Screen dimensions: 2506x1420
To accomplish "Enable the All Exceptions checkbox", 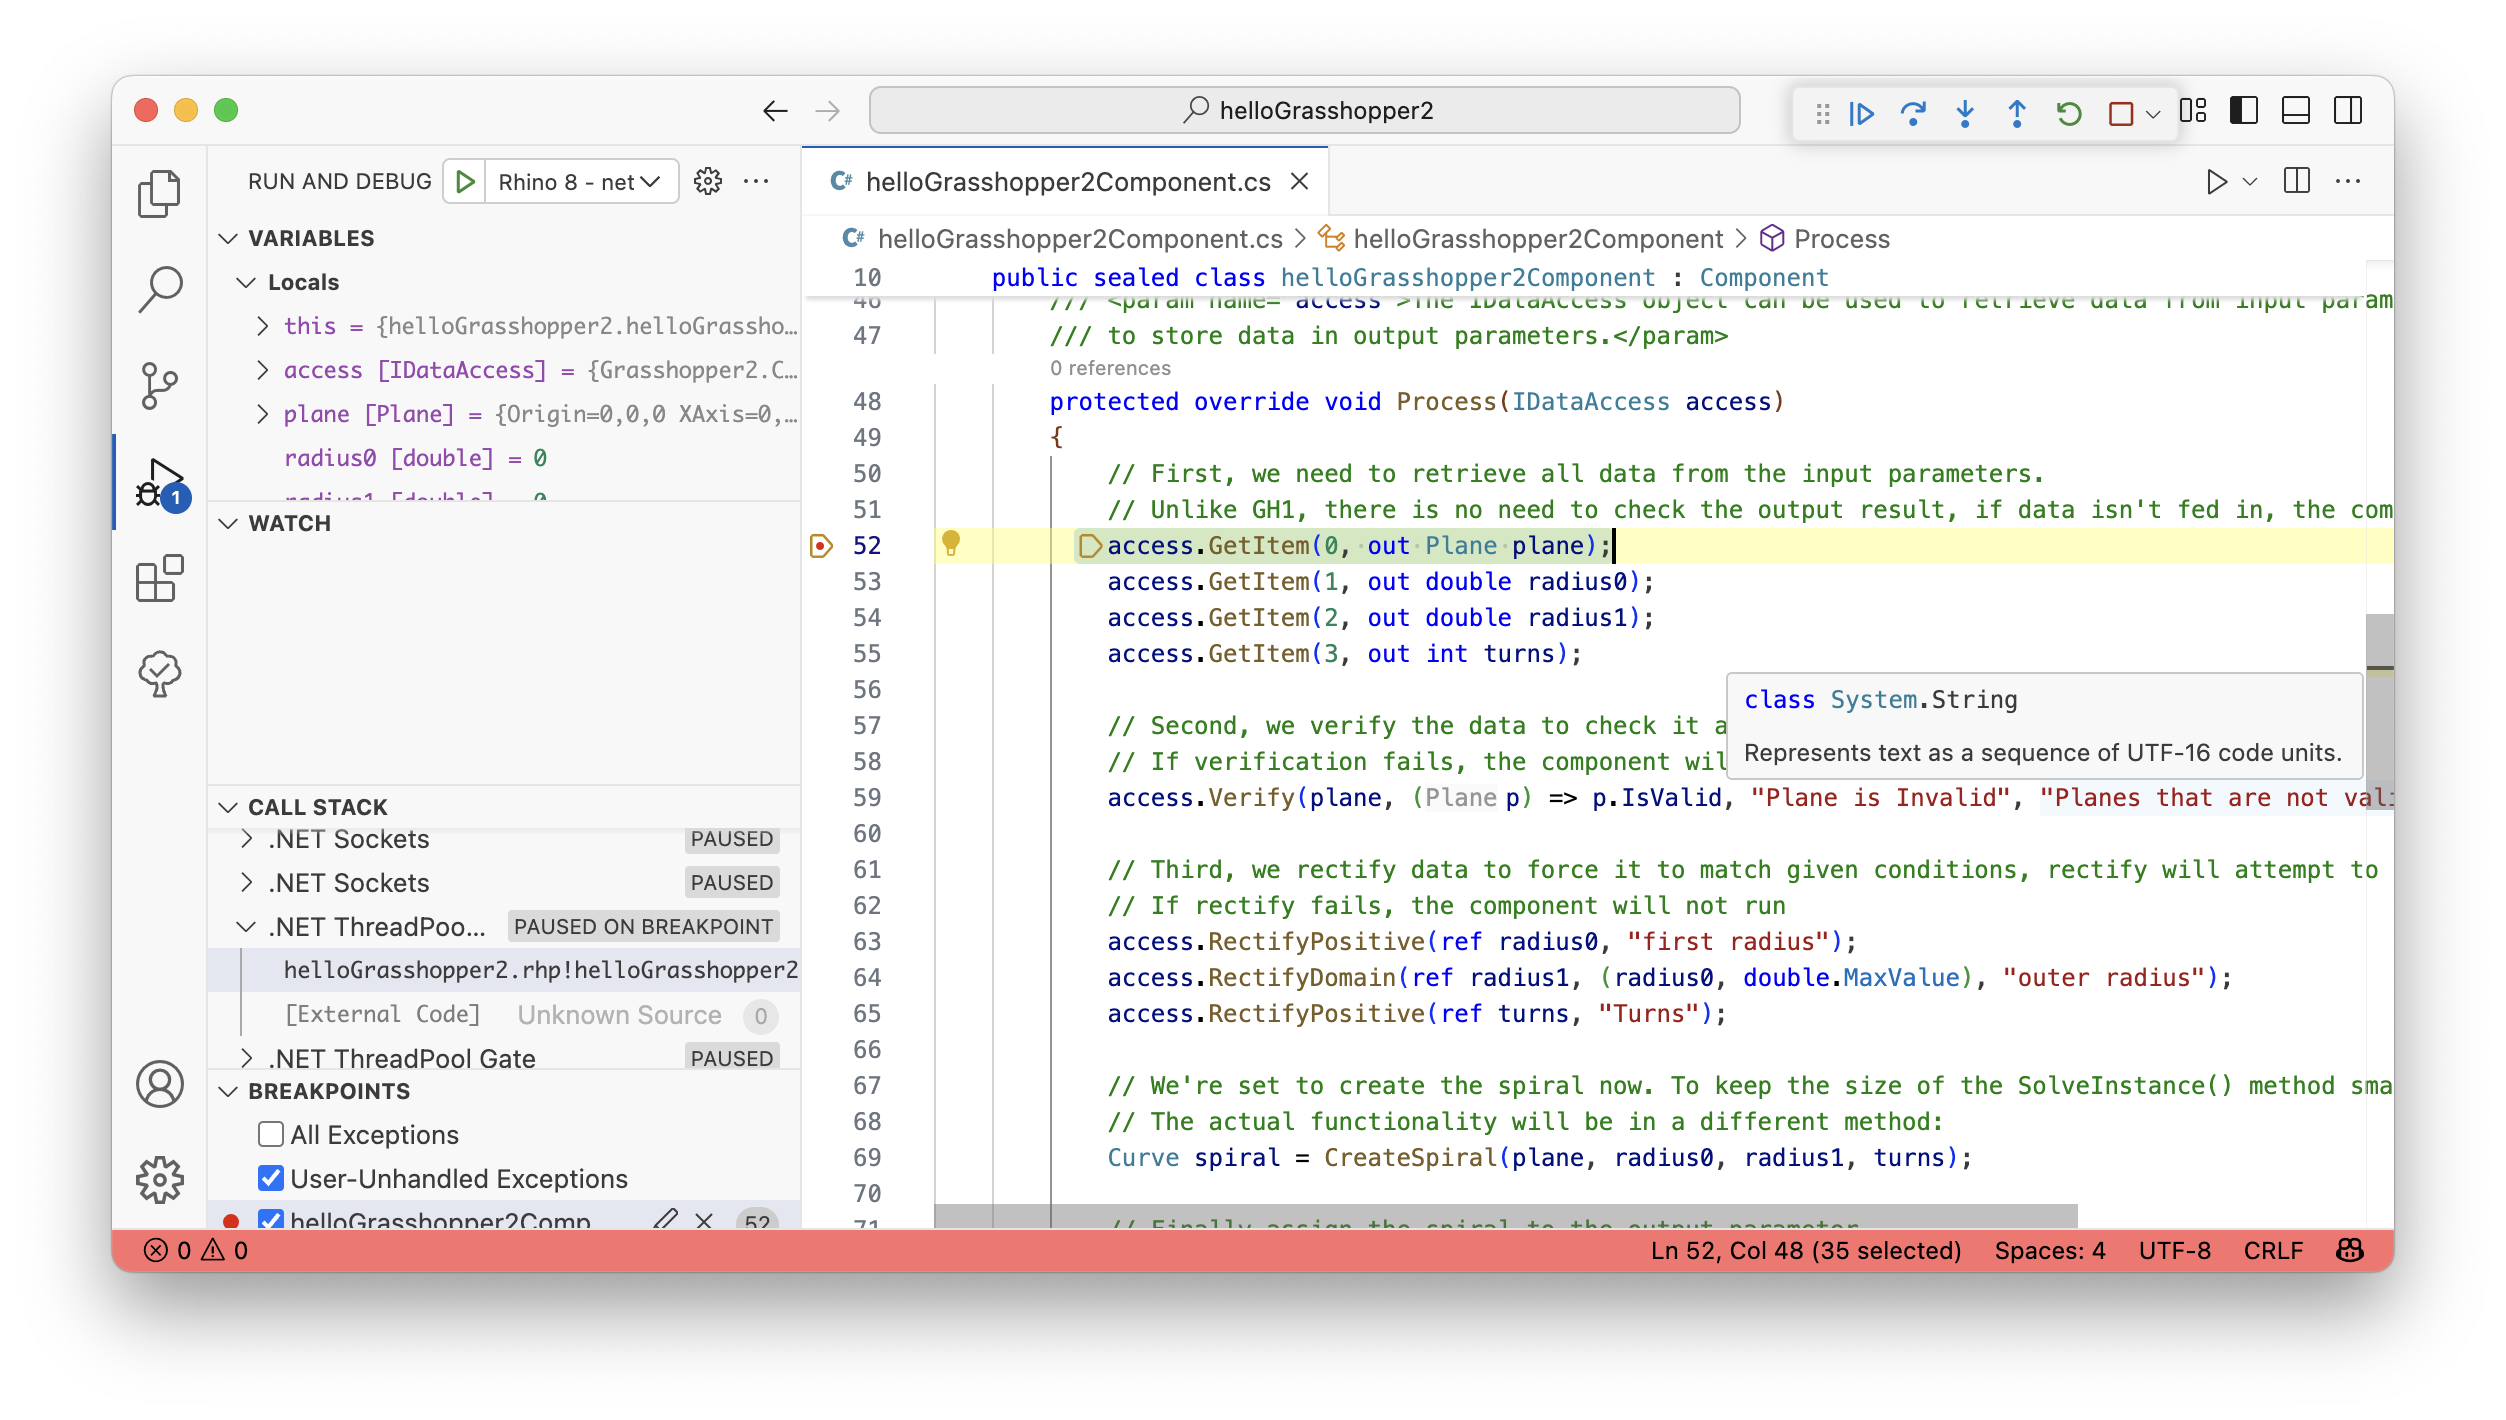I will pos(270,1134).
